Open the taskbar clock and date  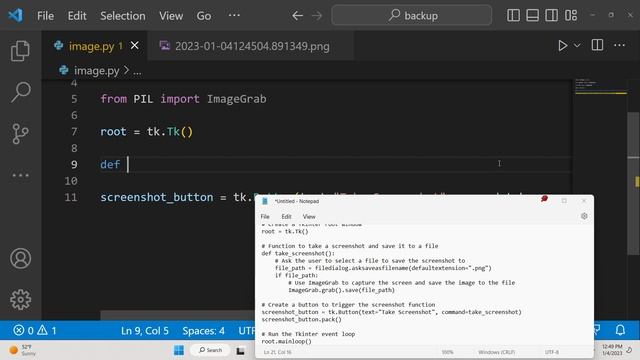612,350
